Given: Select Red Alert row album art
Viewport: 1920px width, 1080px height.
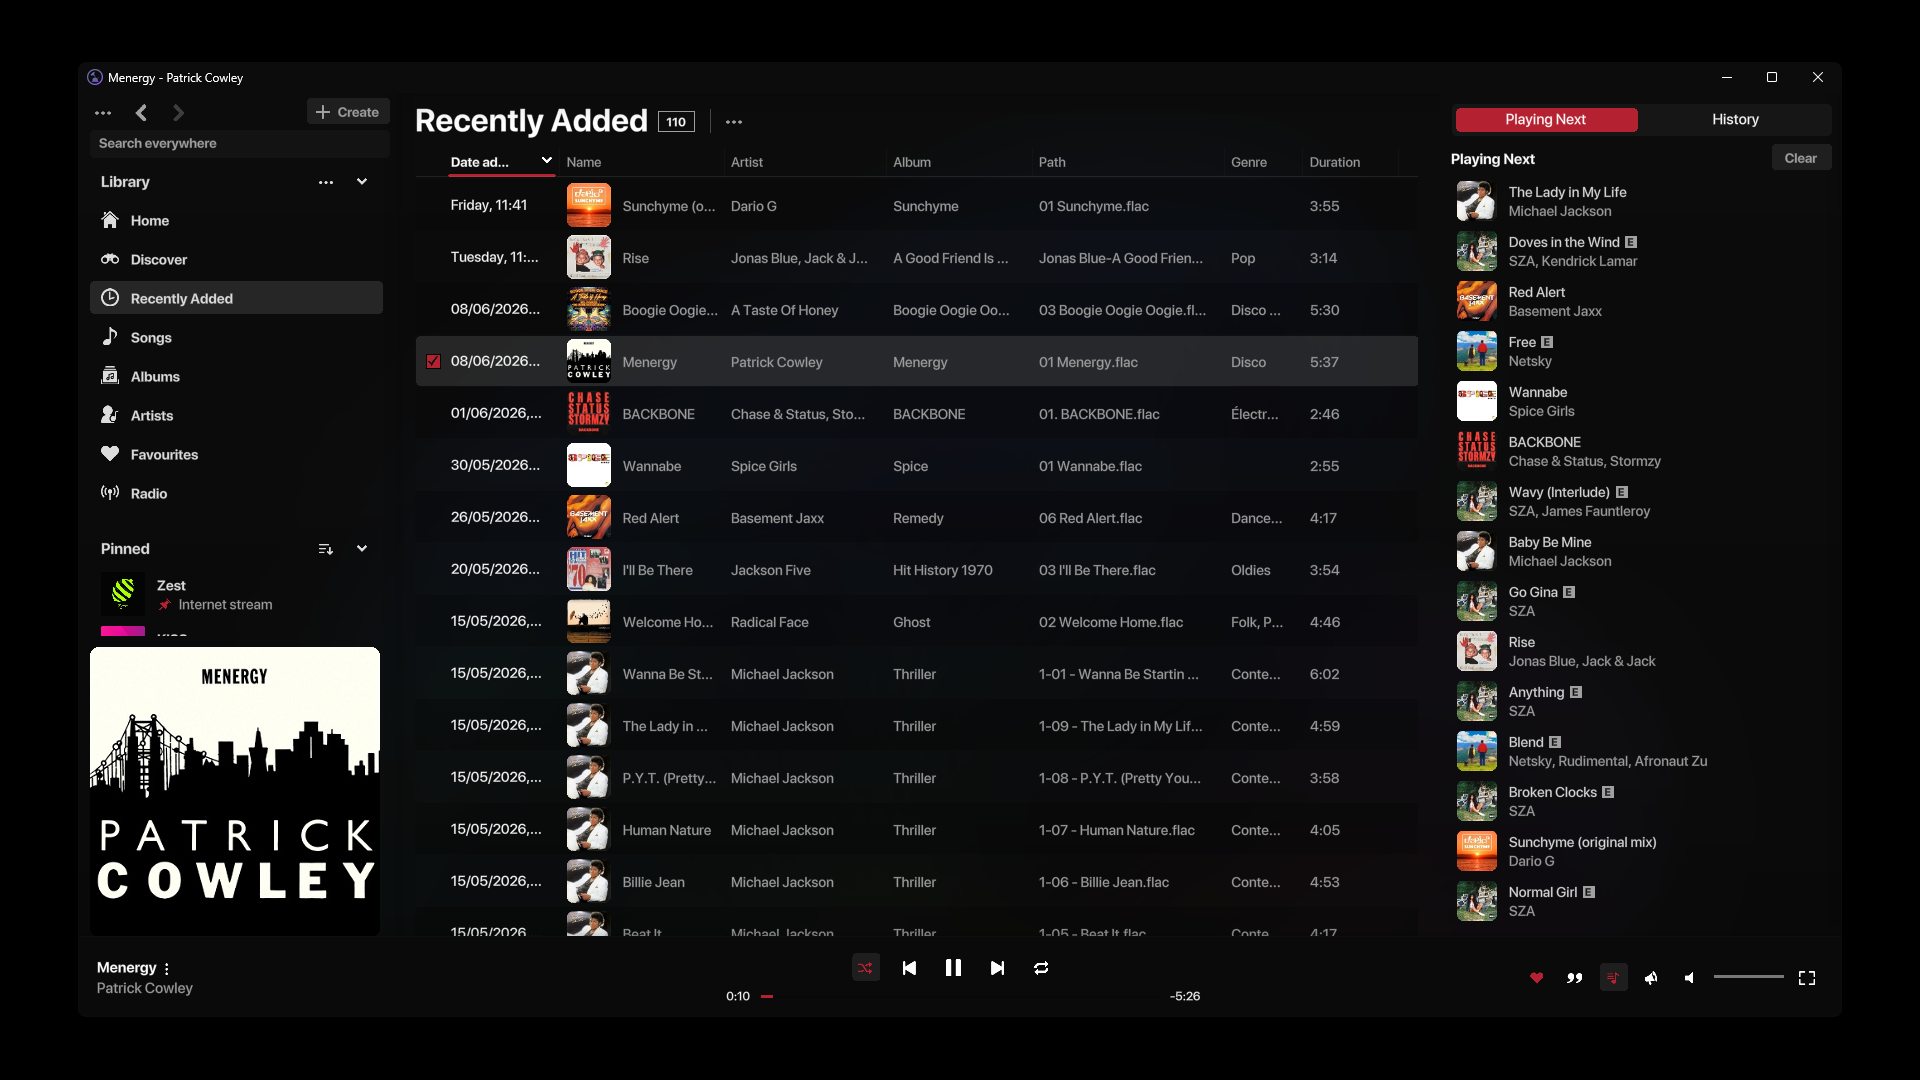Looking at the screenshot, I should click(589, 518).
